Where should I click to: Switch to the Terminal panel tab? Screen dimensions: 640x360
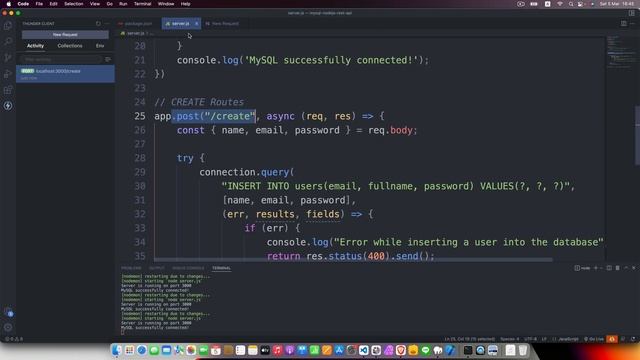[221, 268]
